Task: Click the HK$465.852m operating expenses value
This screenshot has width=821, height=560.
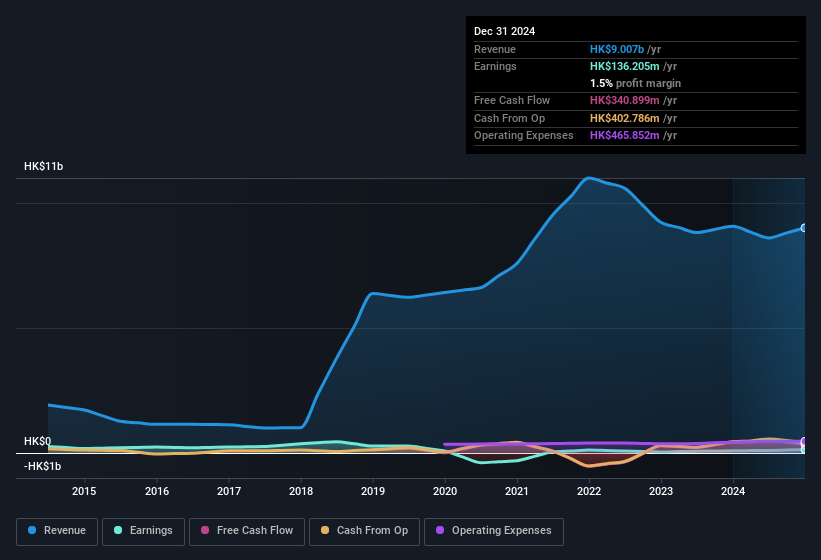Action: click(x=625, y=136)
